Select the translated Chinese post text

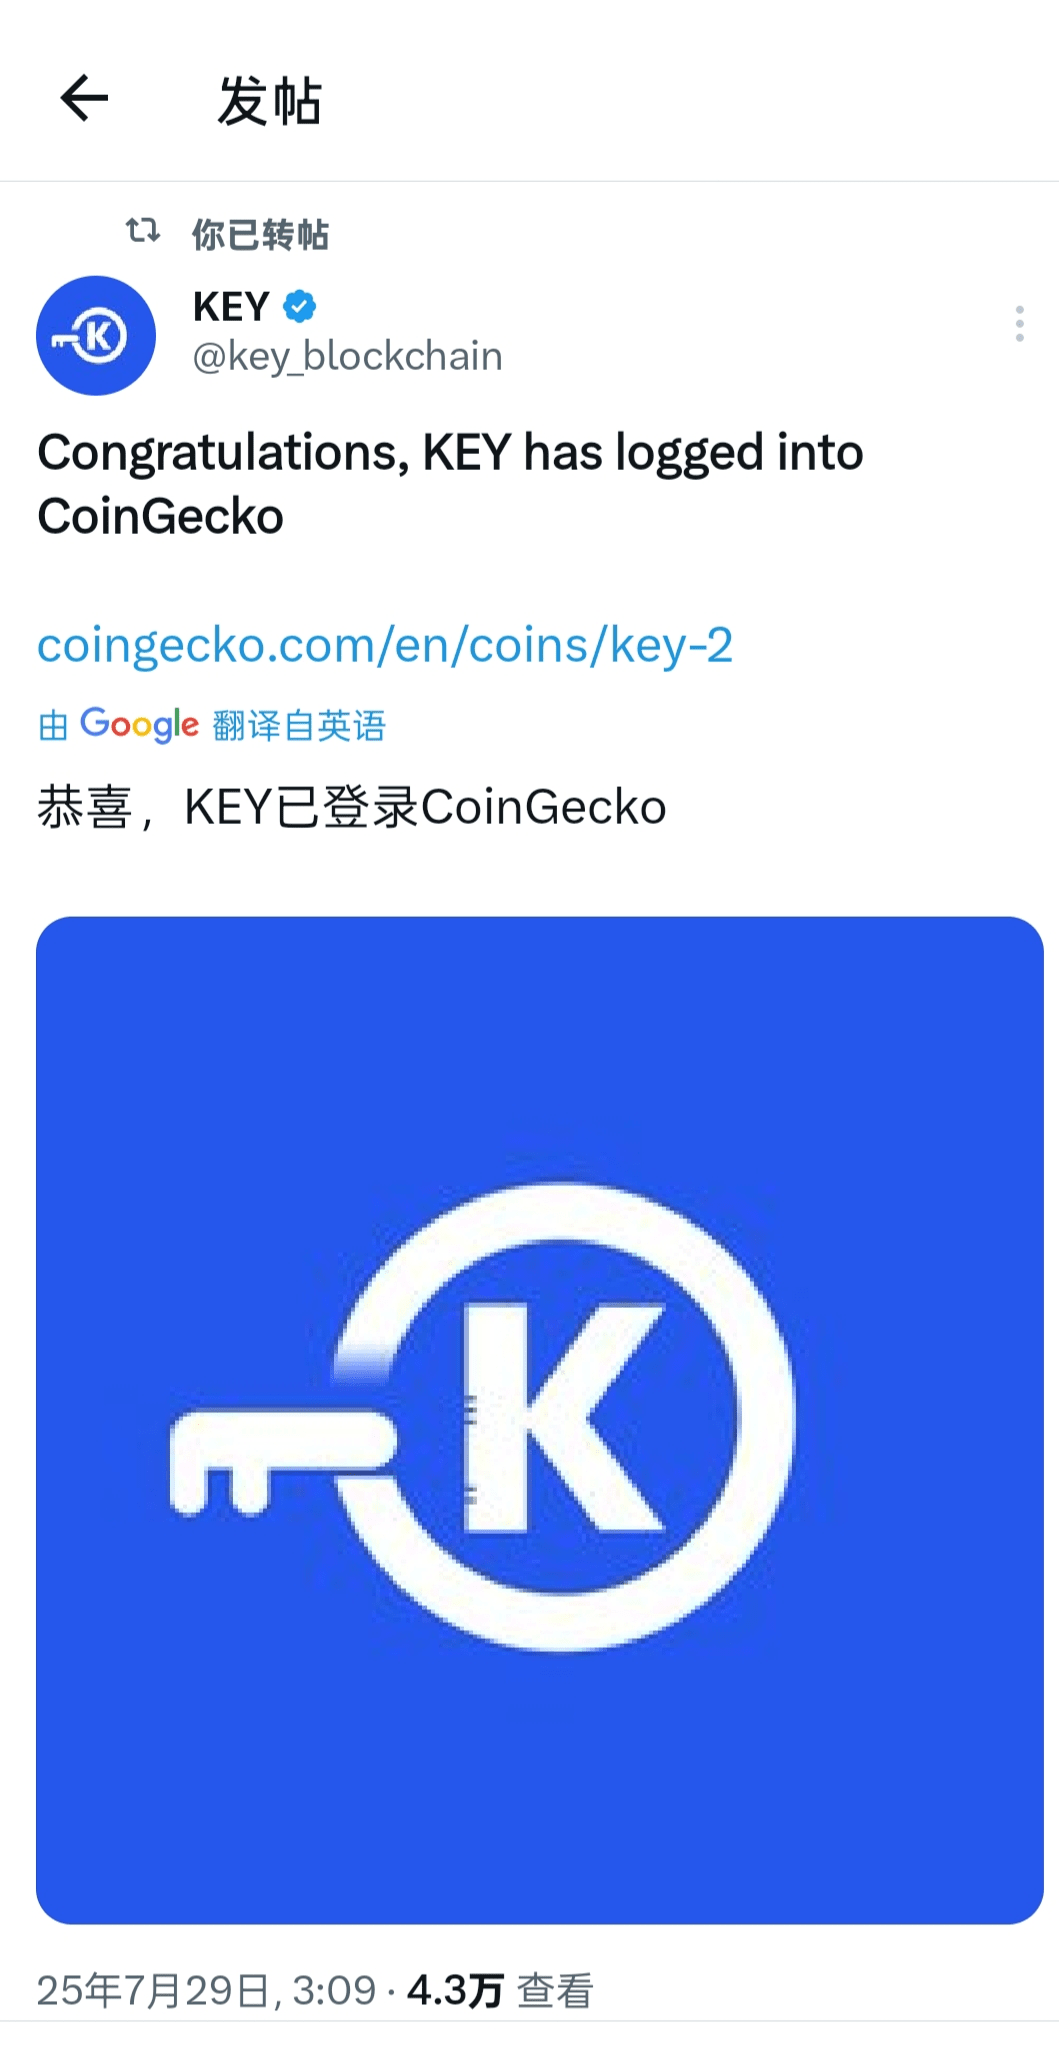pos(352,807)
